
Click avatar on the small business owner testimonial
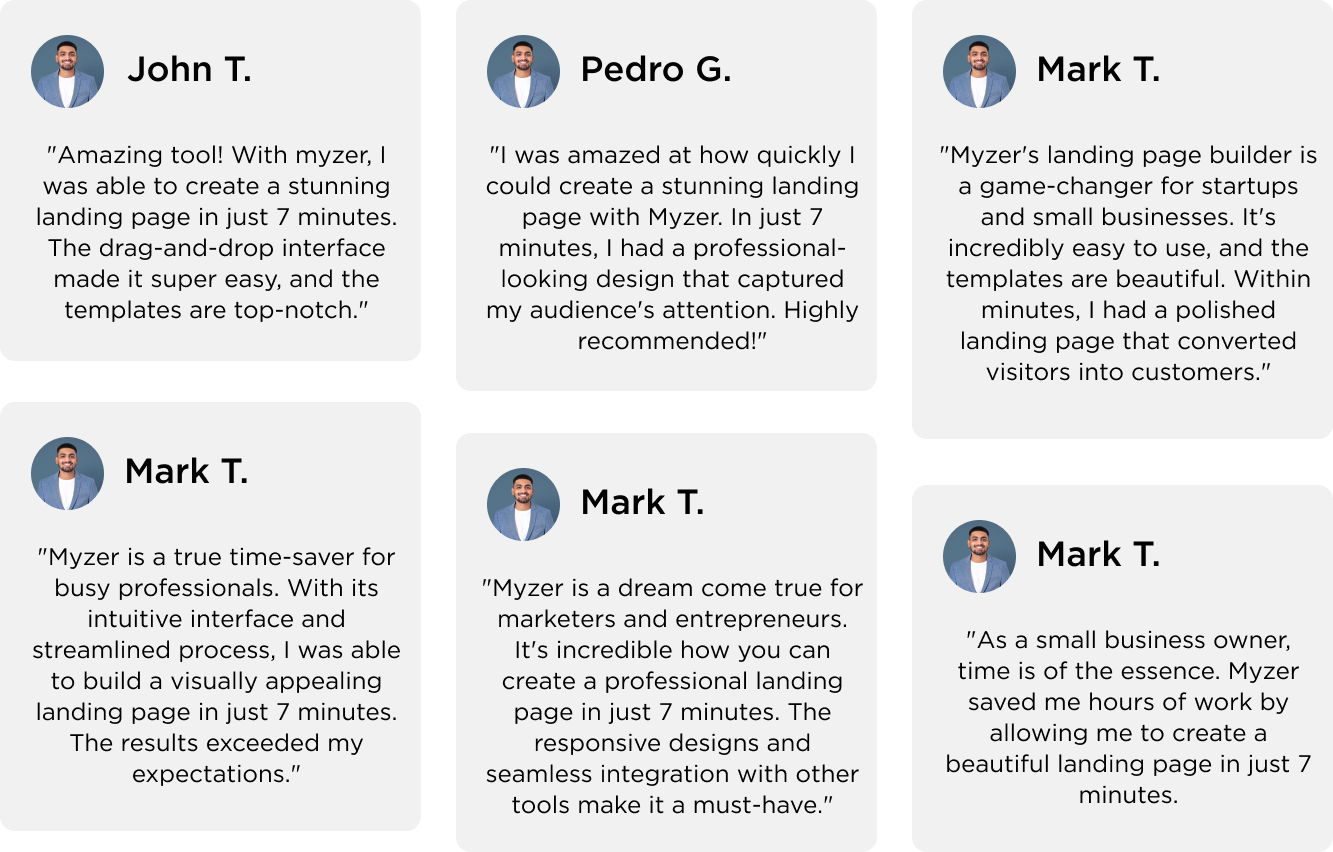coord(979,556)
